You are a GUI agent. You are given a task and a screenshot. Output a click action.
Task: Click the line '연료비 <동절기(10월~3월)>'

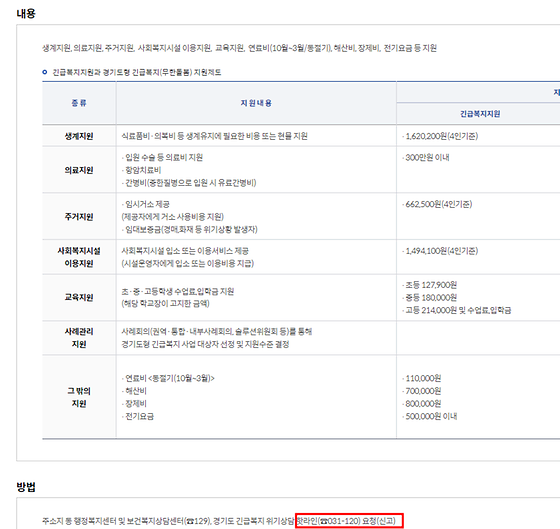169,378
